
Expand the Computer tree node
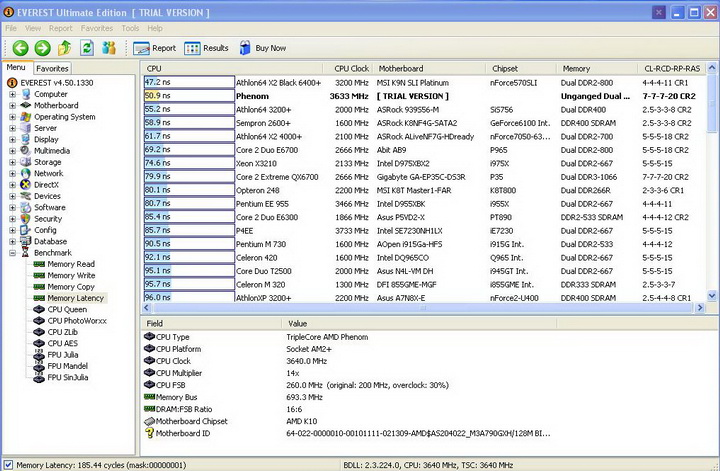12,94
